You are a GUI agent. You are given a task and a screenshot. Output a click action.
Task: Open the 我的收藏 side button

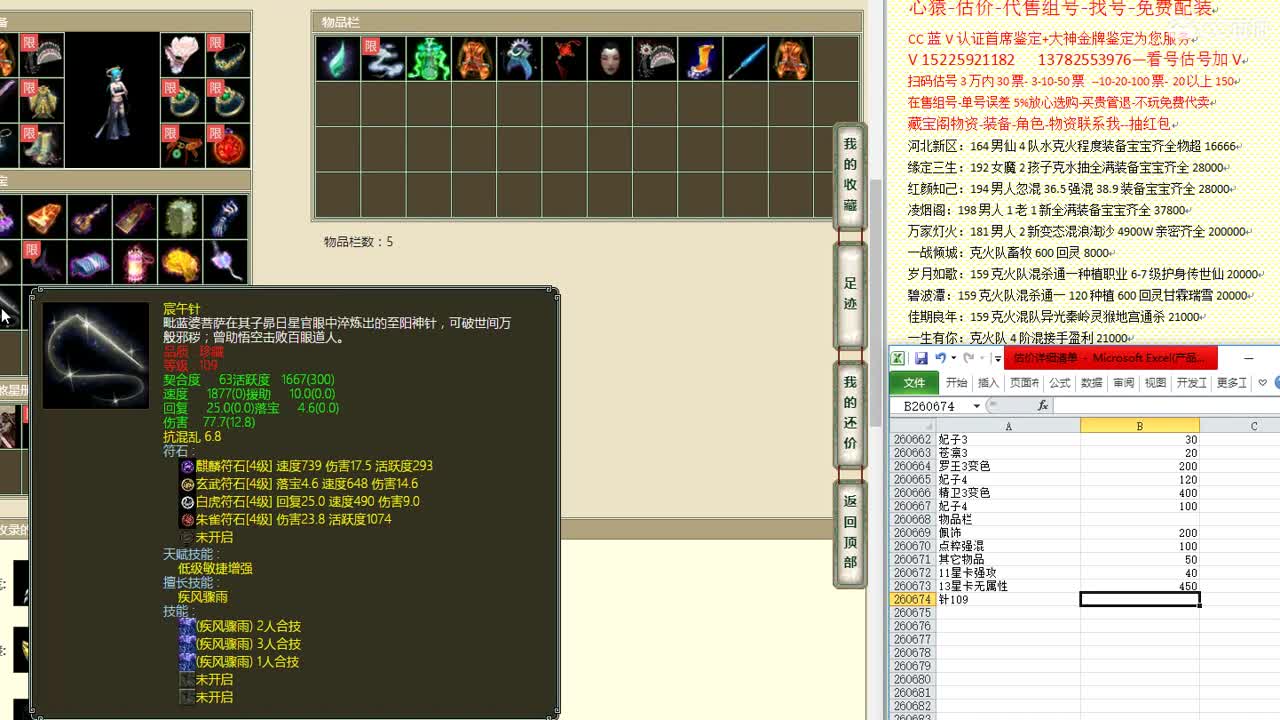[x=850, y=175]
